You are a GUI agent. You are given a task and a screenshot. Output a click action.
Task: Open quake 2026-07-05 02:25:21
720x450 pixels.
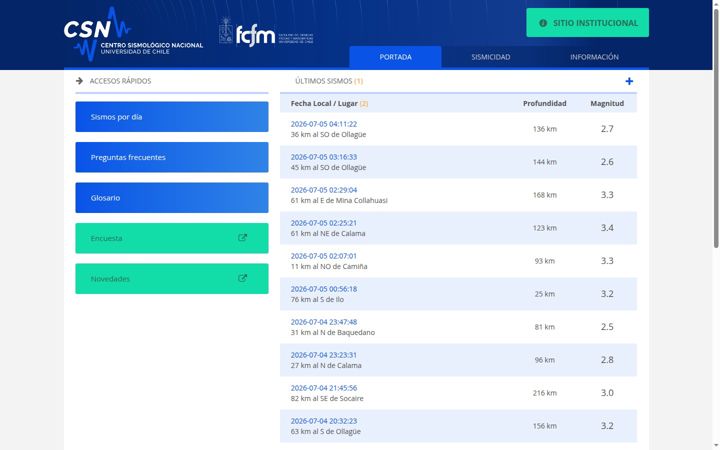[x=324, y=223]
